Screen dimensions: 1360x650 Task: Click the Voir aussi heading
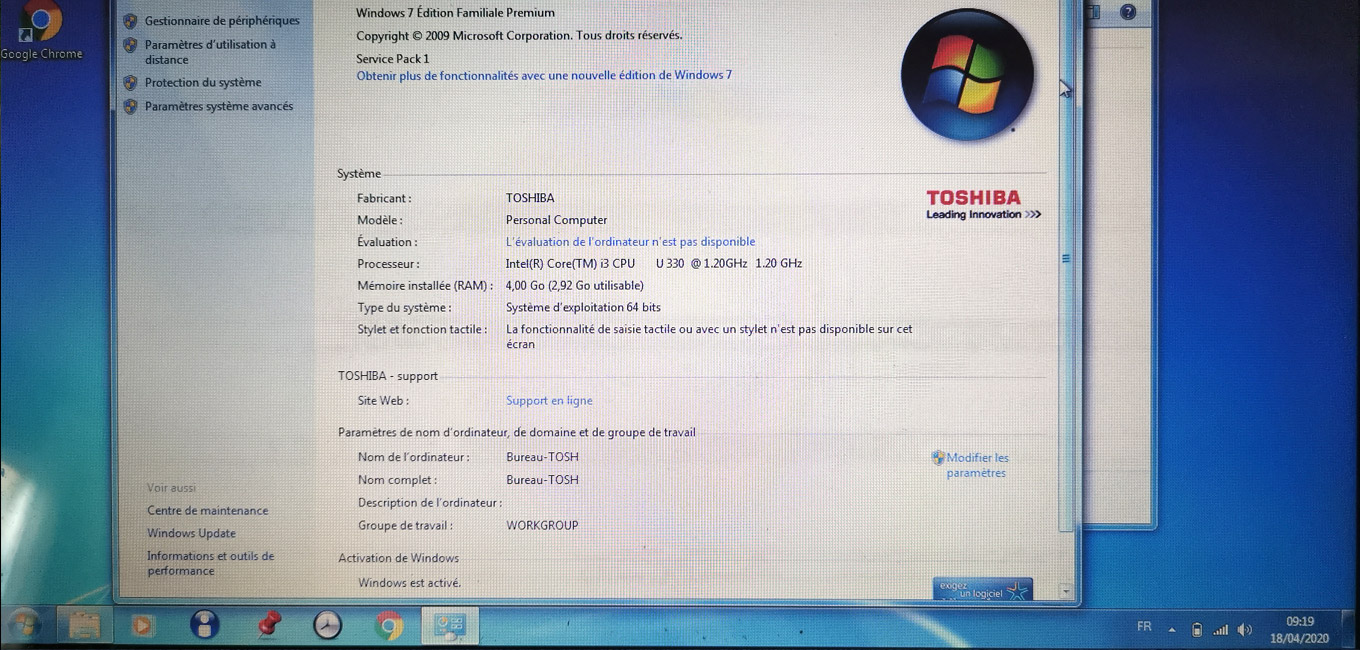coord(172,488)
